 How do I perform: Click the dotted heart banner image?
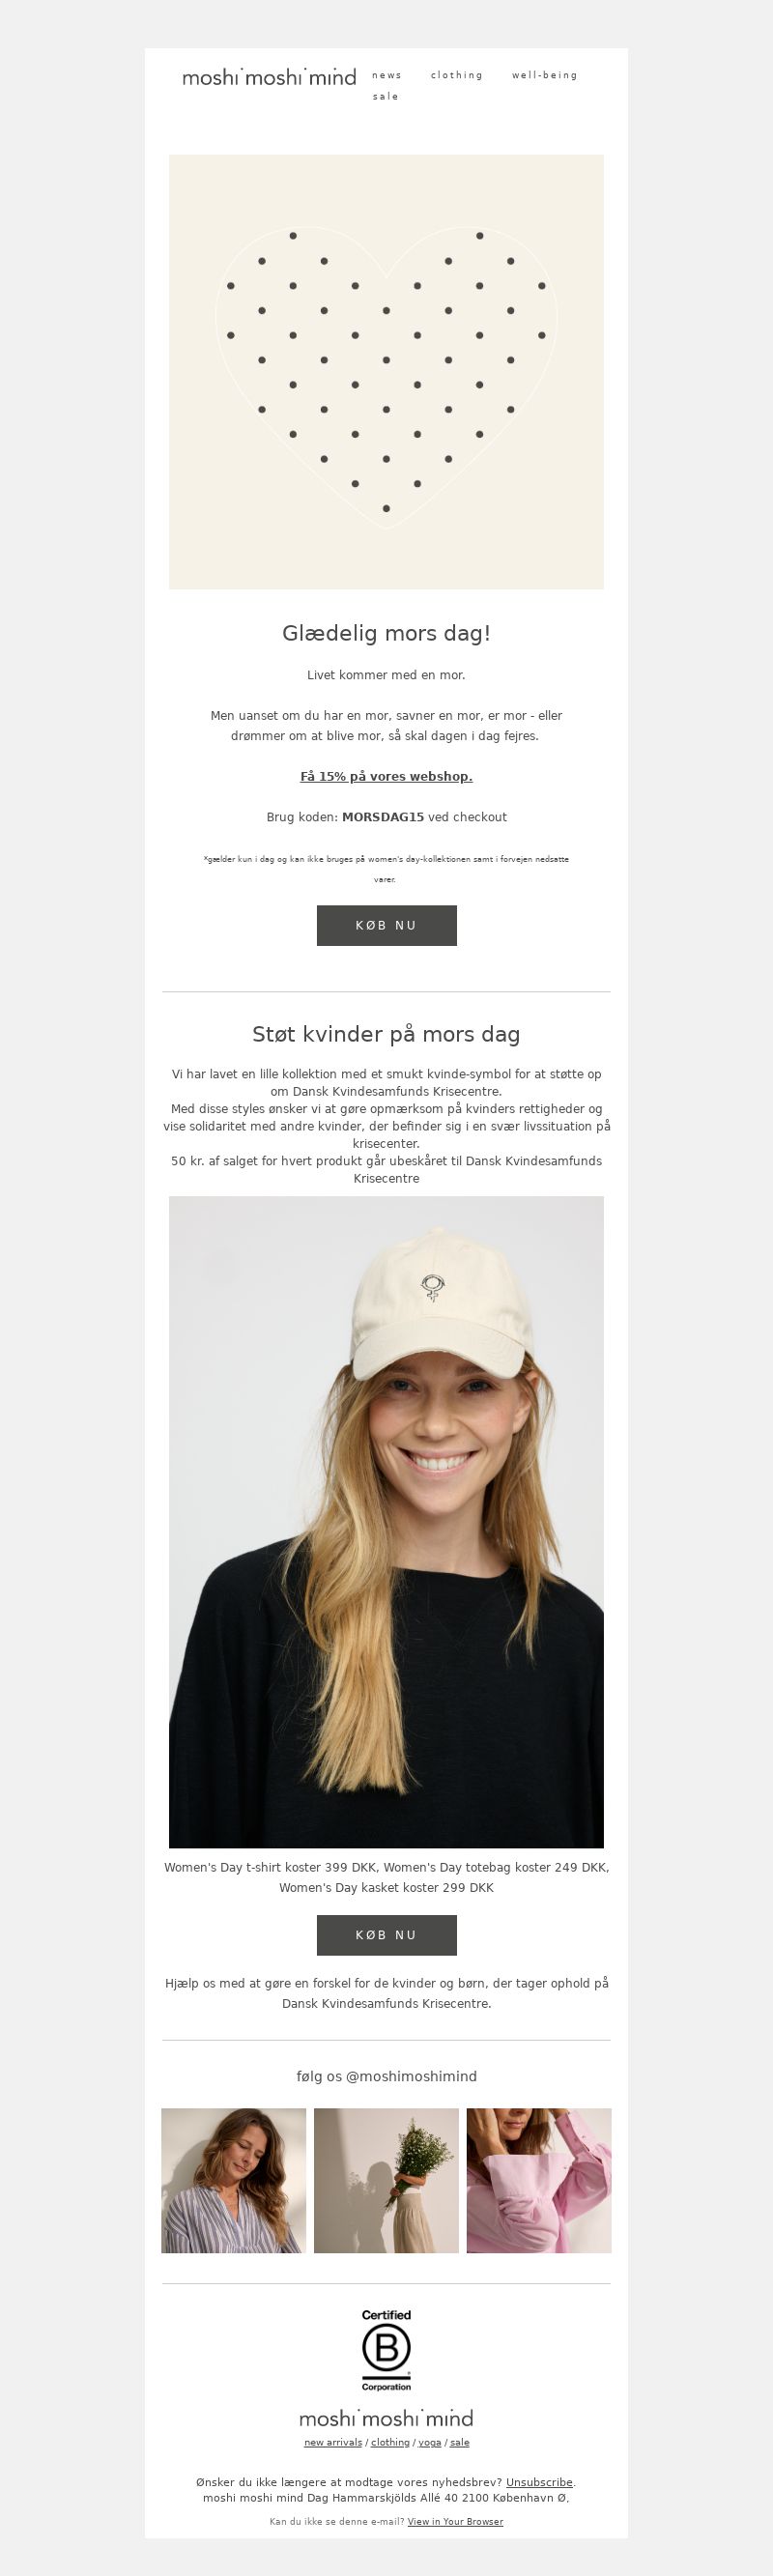[386, 371]
